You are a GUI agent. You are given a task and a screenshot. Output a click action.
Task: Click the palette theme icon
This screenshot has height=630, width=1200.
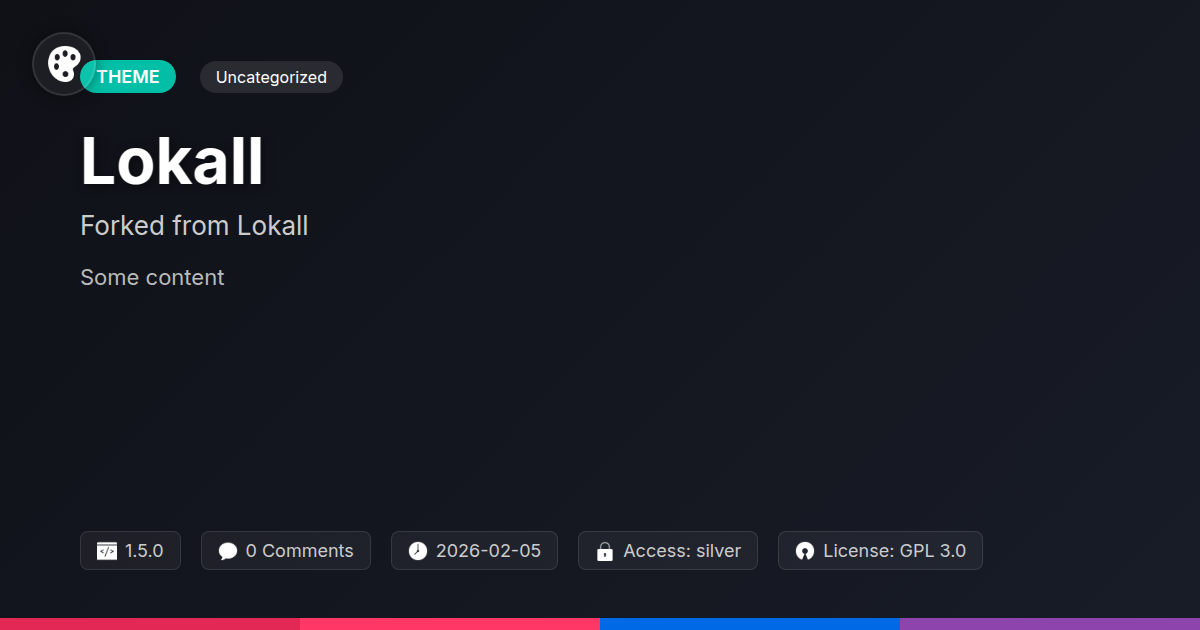pos(64,64)
